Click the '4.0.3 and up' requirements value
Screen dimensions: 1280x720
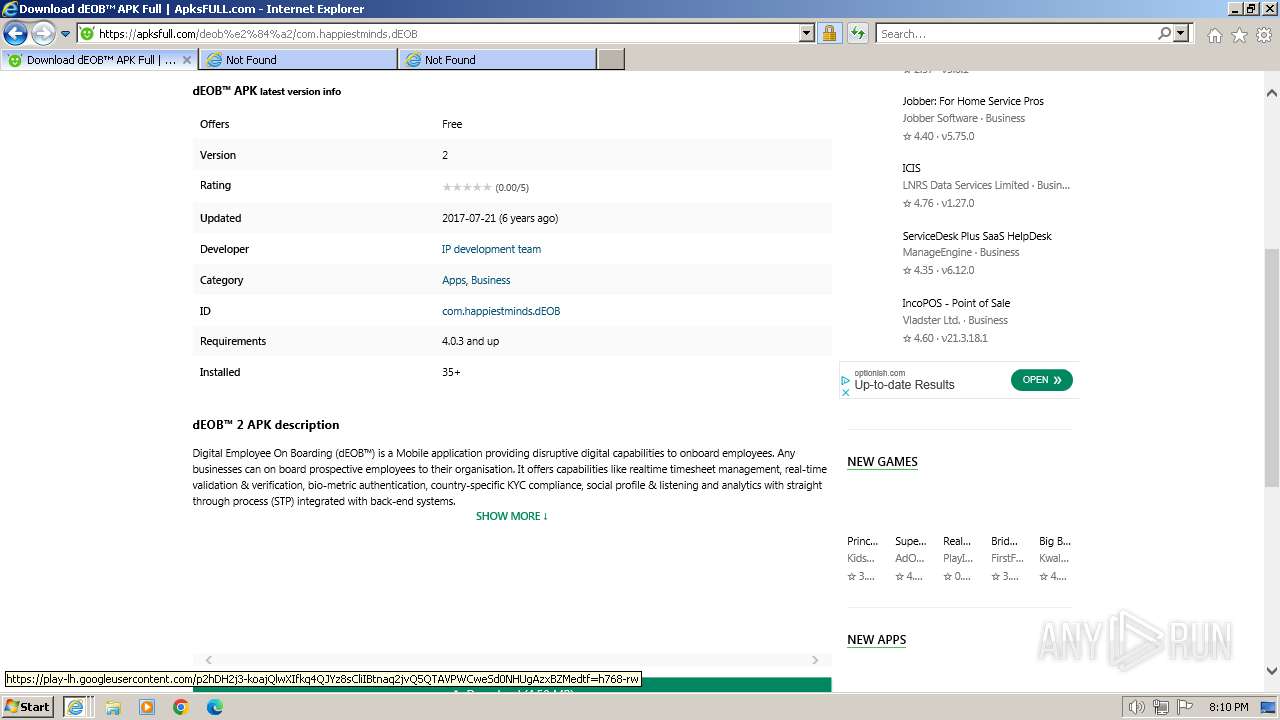click(470, 341)
